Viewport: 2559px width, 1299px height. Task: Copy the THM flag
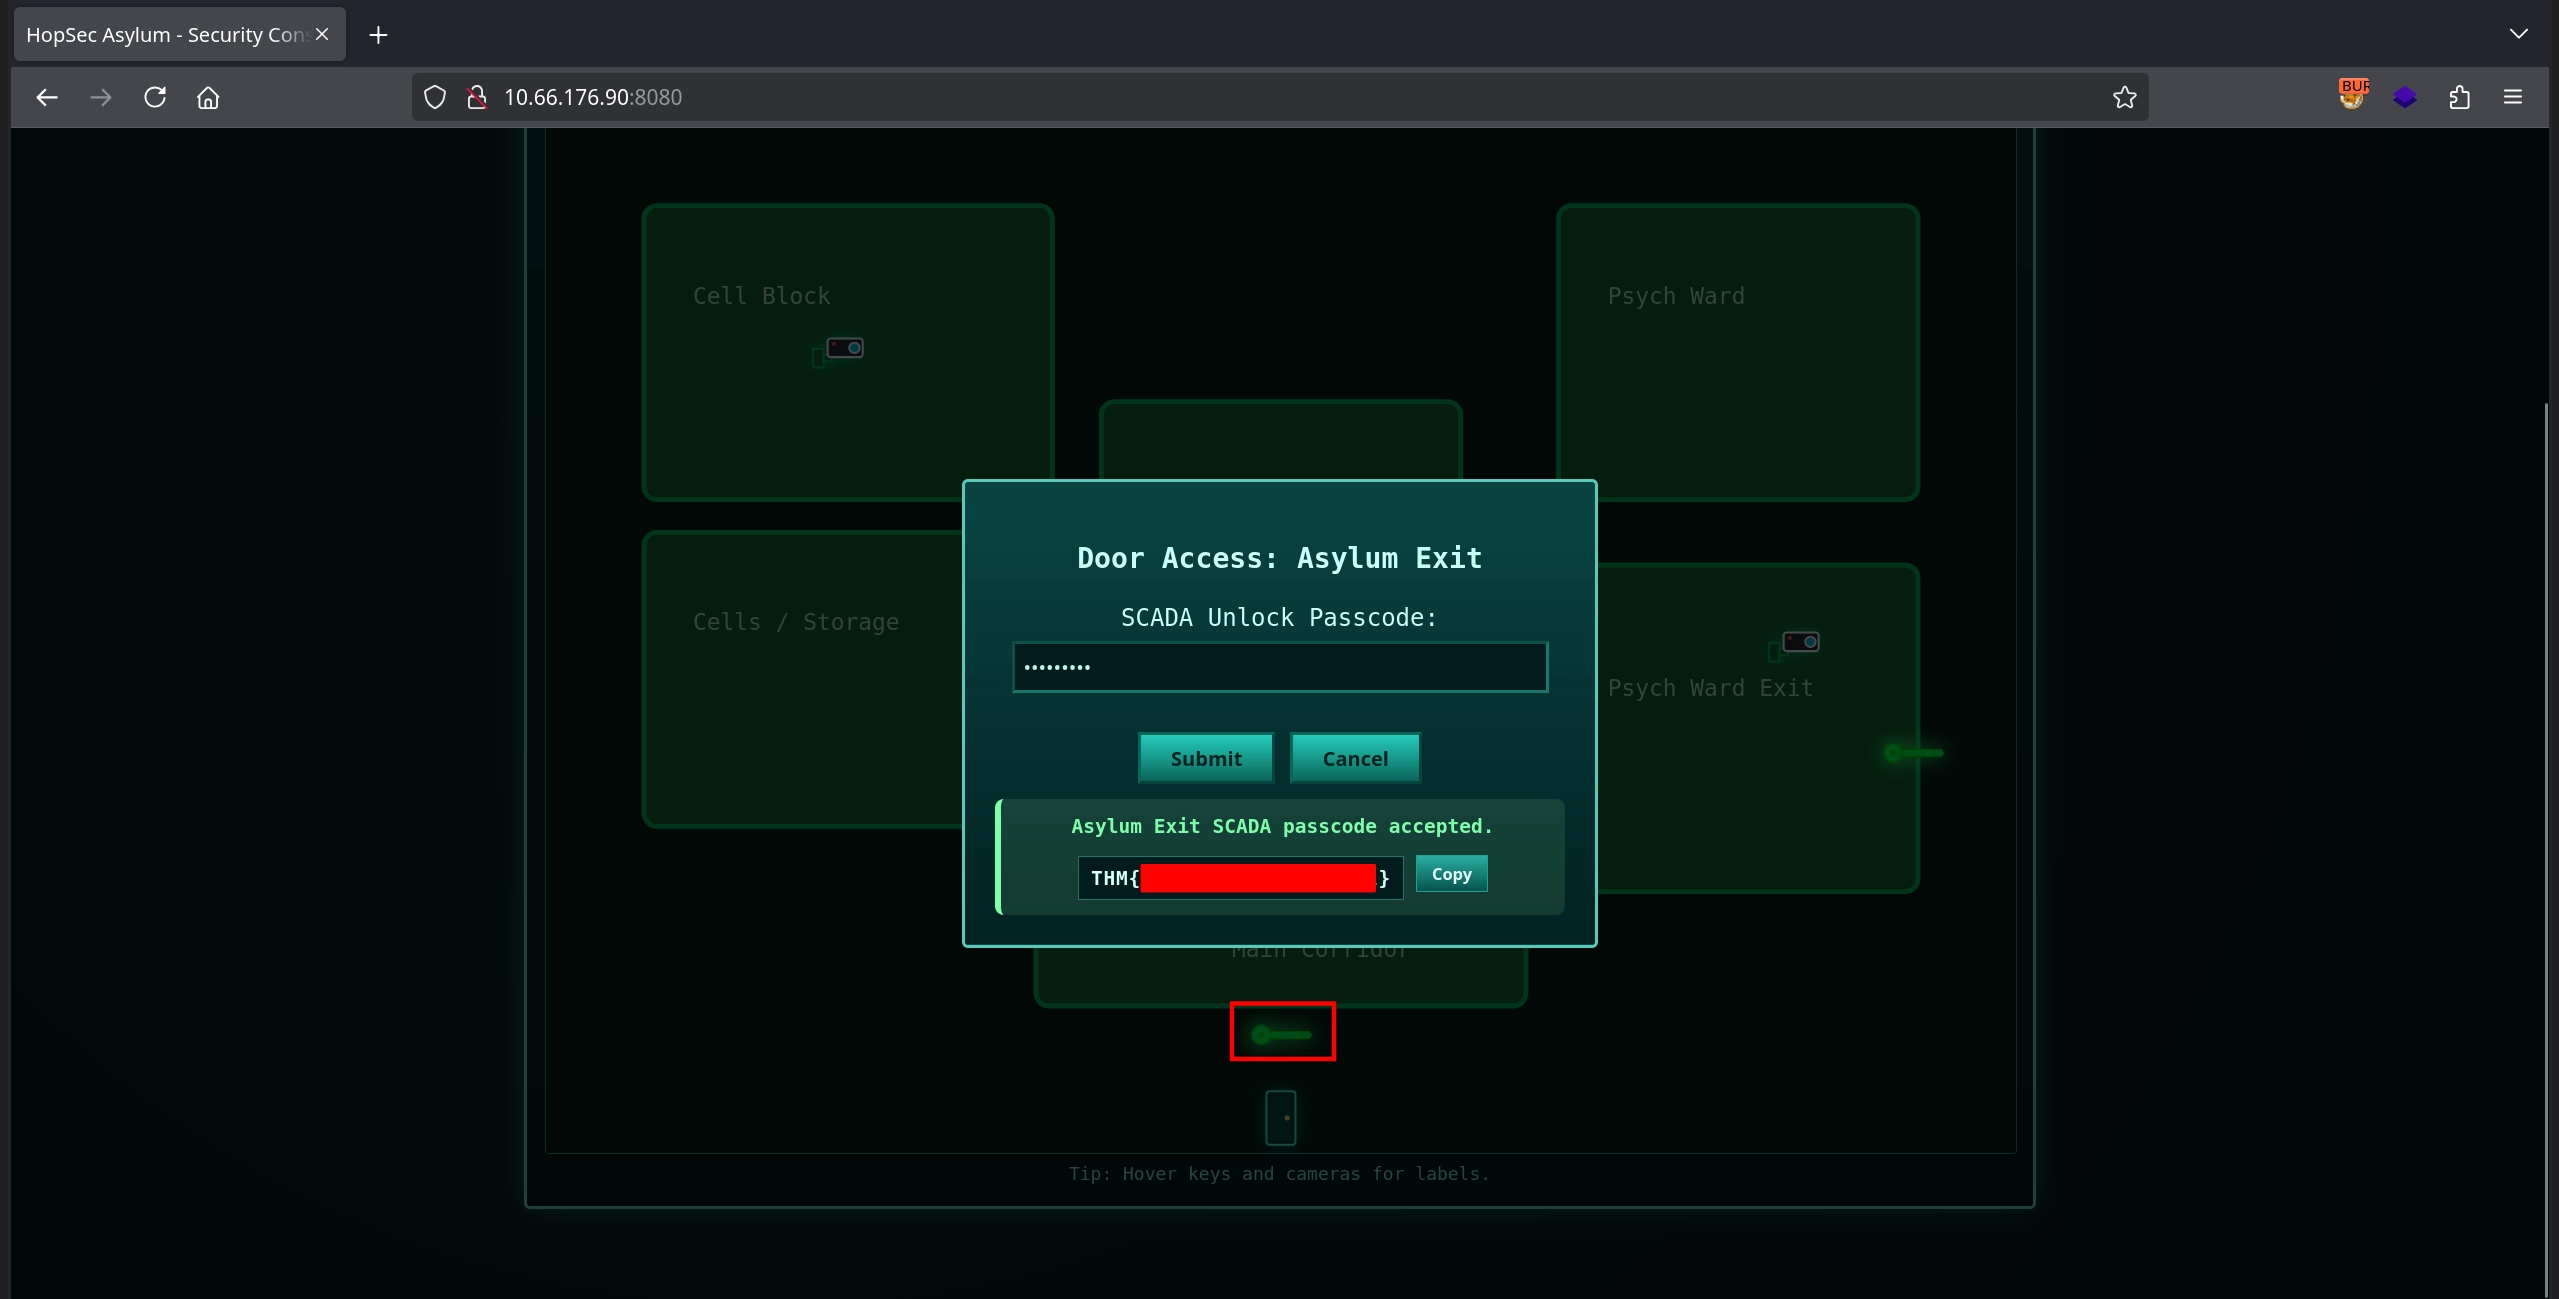pos(1451,874)
